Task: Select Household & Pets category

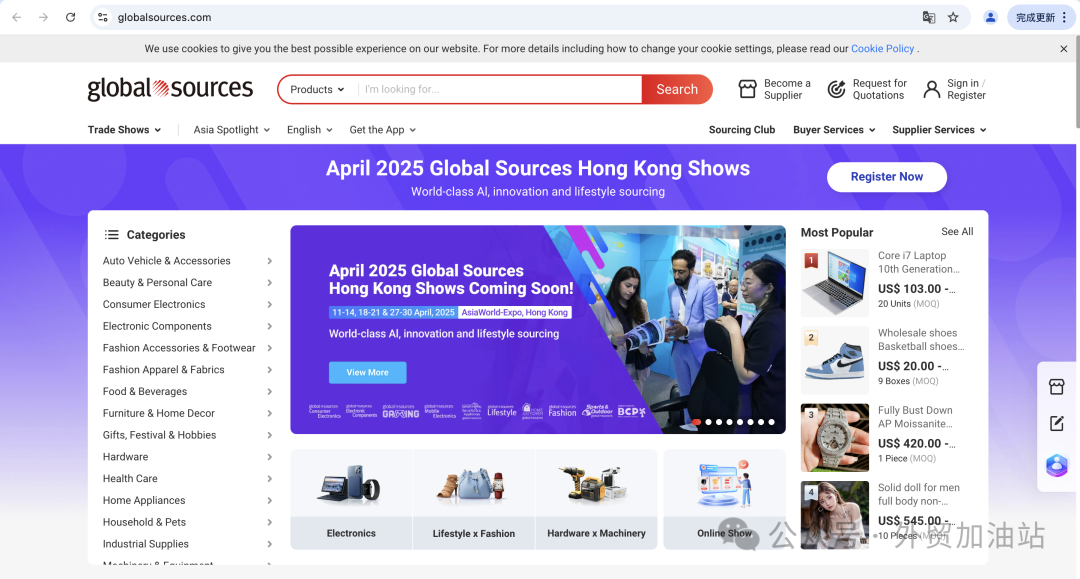Action: [x=144, y=522]
